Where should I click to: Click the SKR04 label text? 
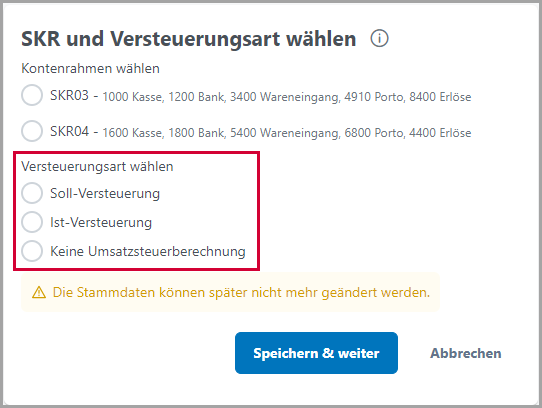tap(69, 131)
